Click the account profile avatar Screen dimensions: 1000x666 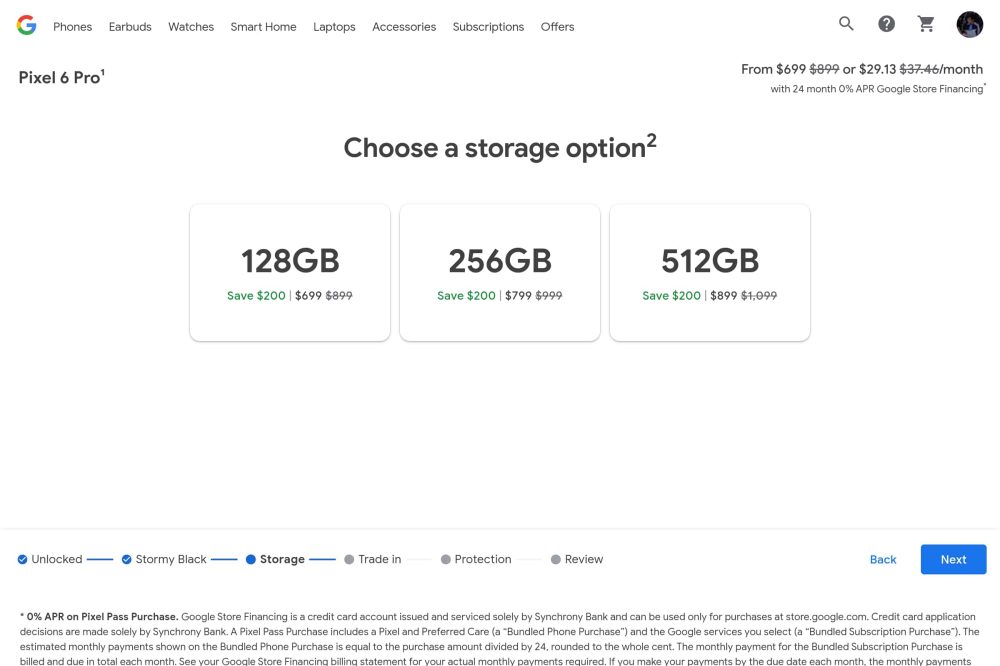pyautogui.click(x=969, y=24)
